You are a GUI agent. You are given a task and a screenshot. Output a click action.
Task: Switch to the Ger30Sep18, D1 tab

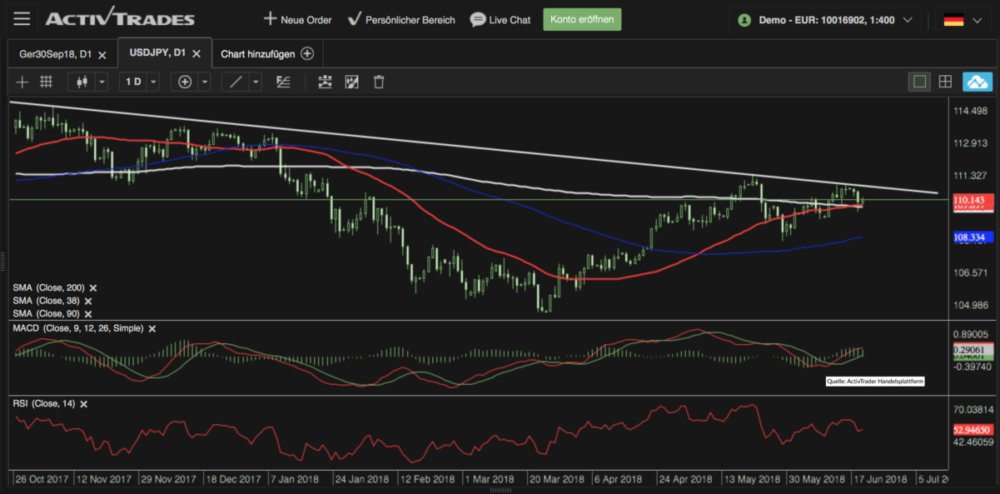point(57,54)
